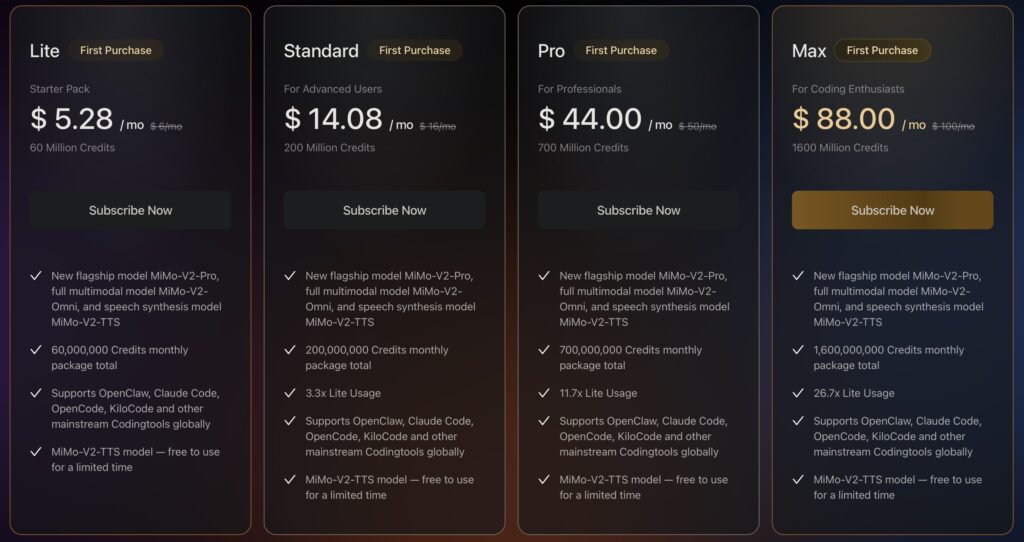
Task: Click the Standard plan First Purchase badge
Action: click(x=414, y=50)
